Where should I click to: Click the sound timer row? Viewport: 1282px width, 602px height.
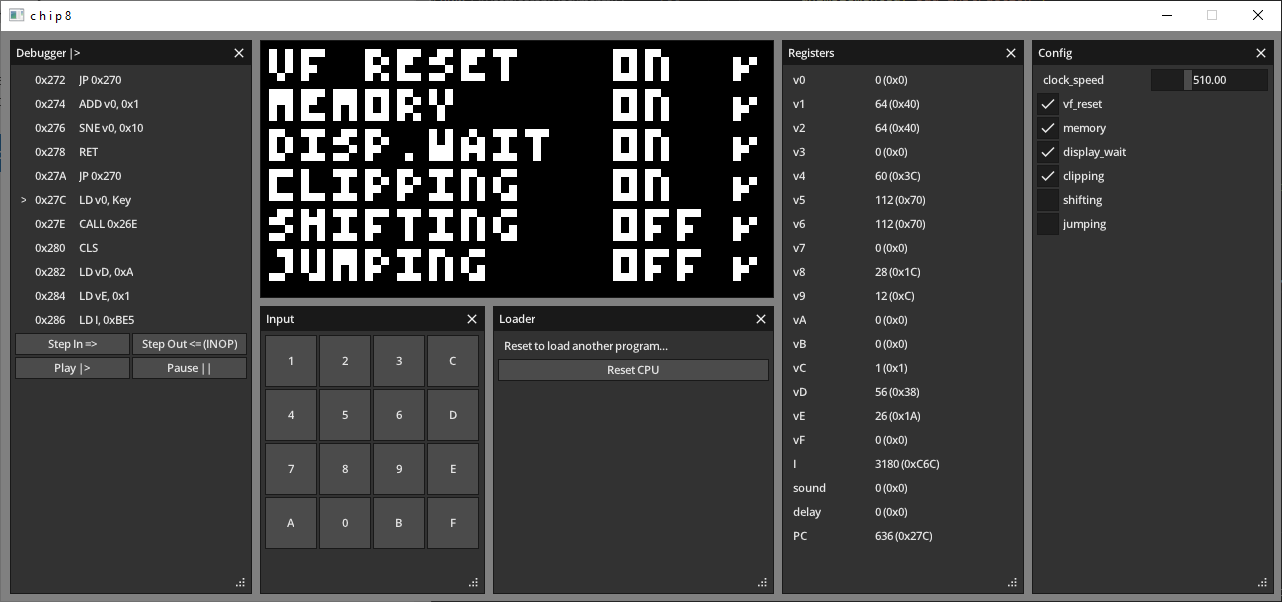(x=902, y=488)
